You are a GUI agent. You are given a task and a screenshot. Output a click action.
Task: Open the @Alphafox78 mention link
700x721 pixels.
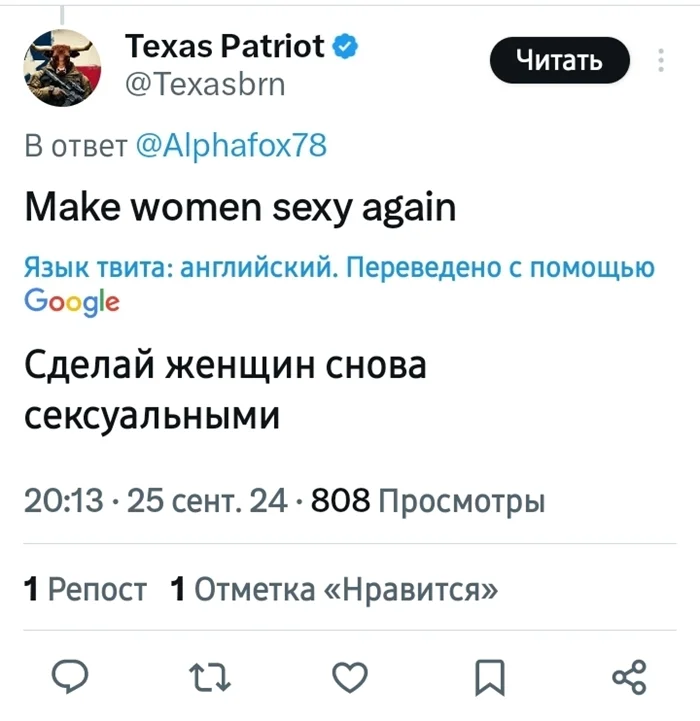229,146
